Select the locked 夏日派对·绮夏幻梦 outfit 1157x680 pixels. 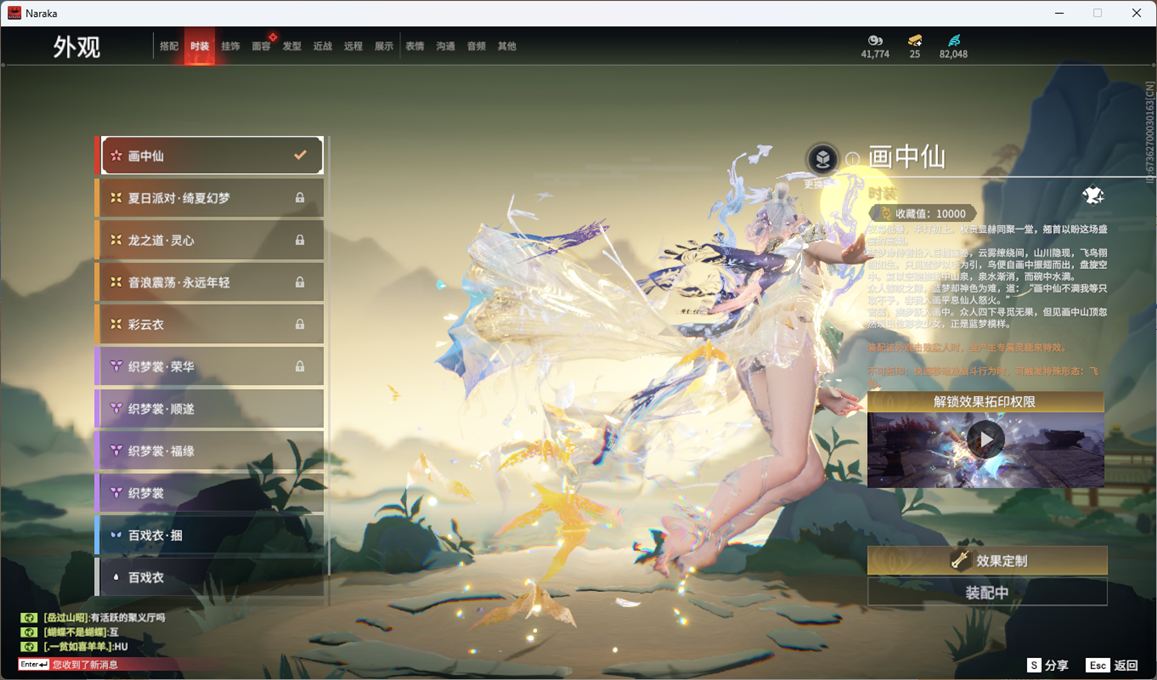(x=210, y=198)
